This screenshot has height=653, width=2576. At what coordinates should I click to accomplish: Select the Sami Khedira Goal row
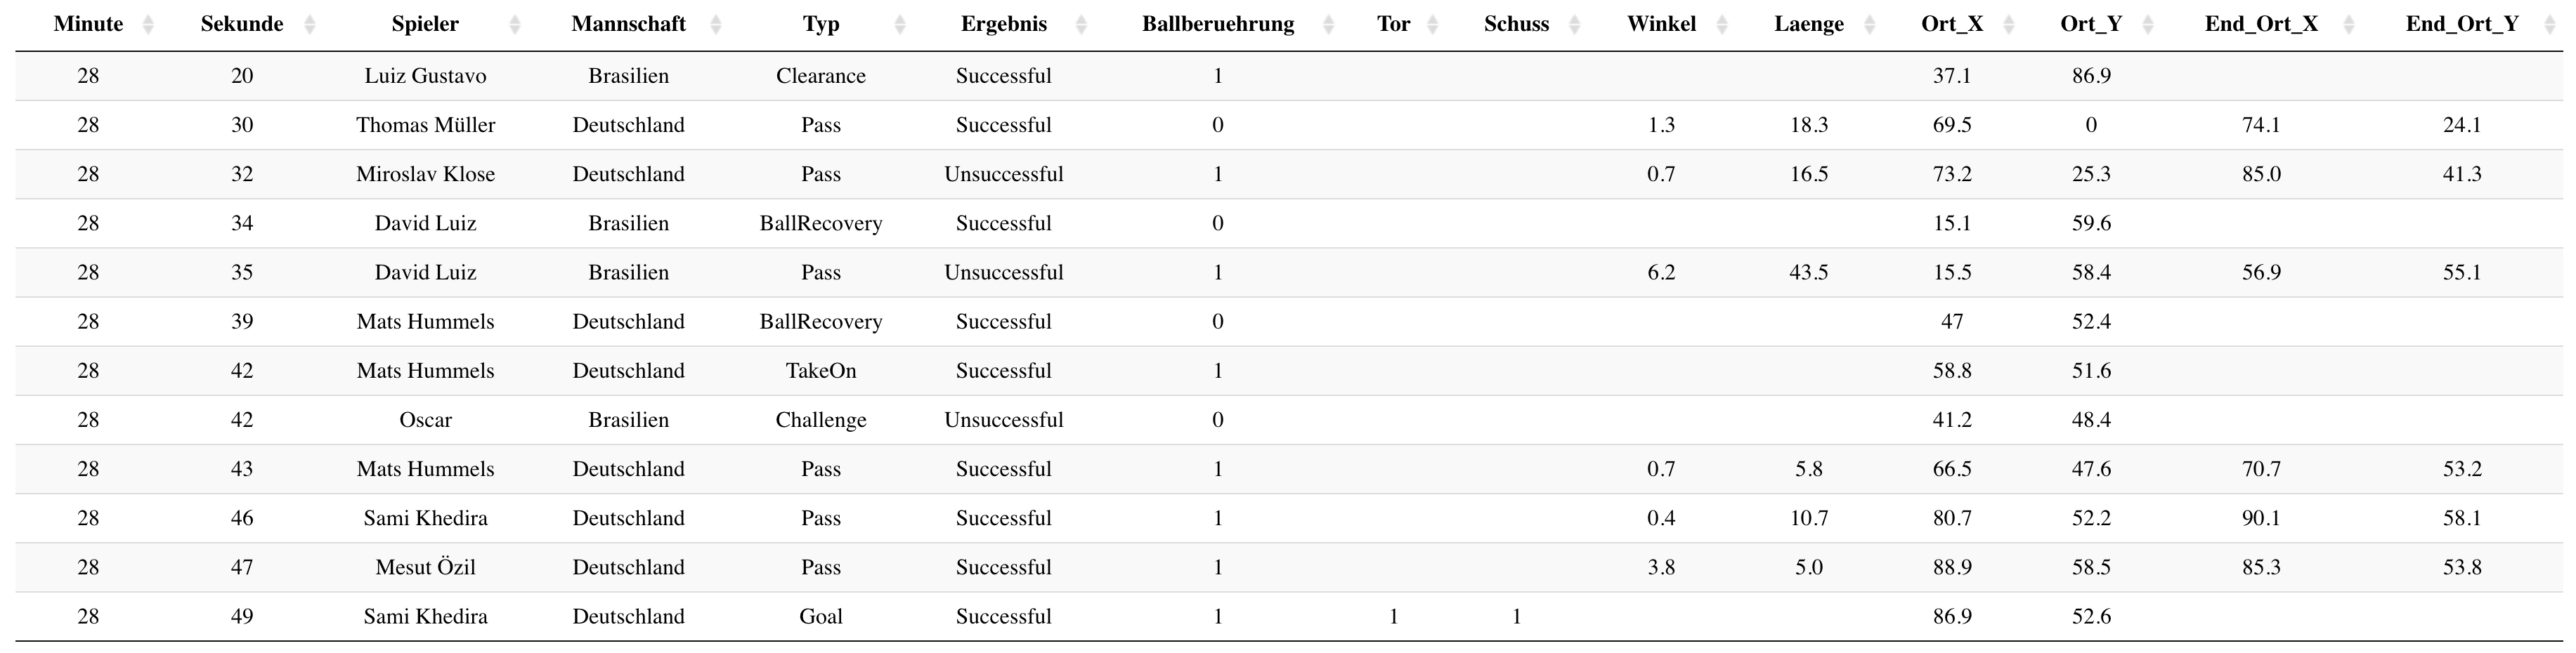[x=820, y=617]
